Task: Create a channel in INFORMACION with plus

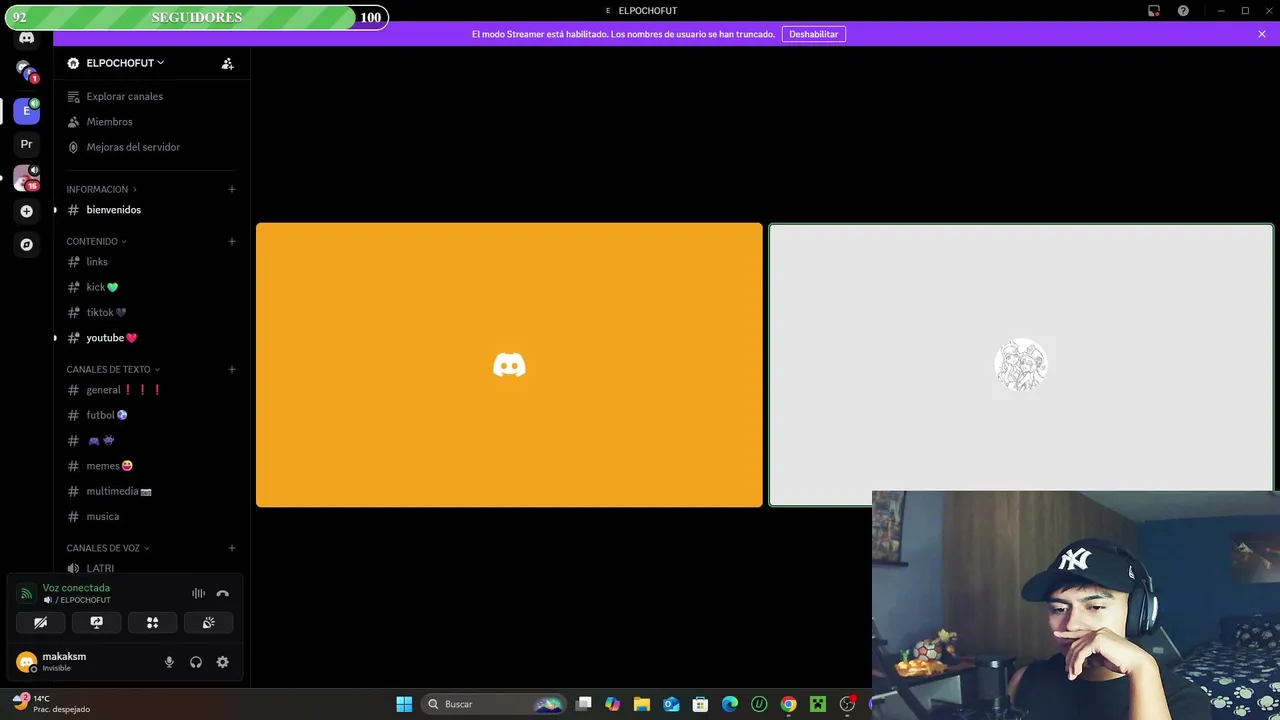Action: (x=231, y=189)
